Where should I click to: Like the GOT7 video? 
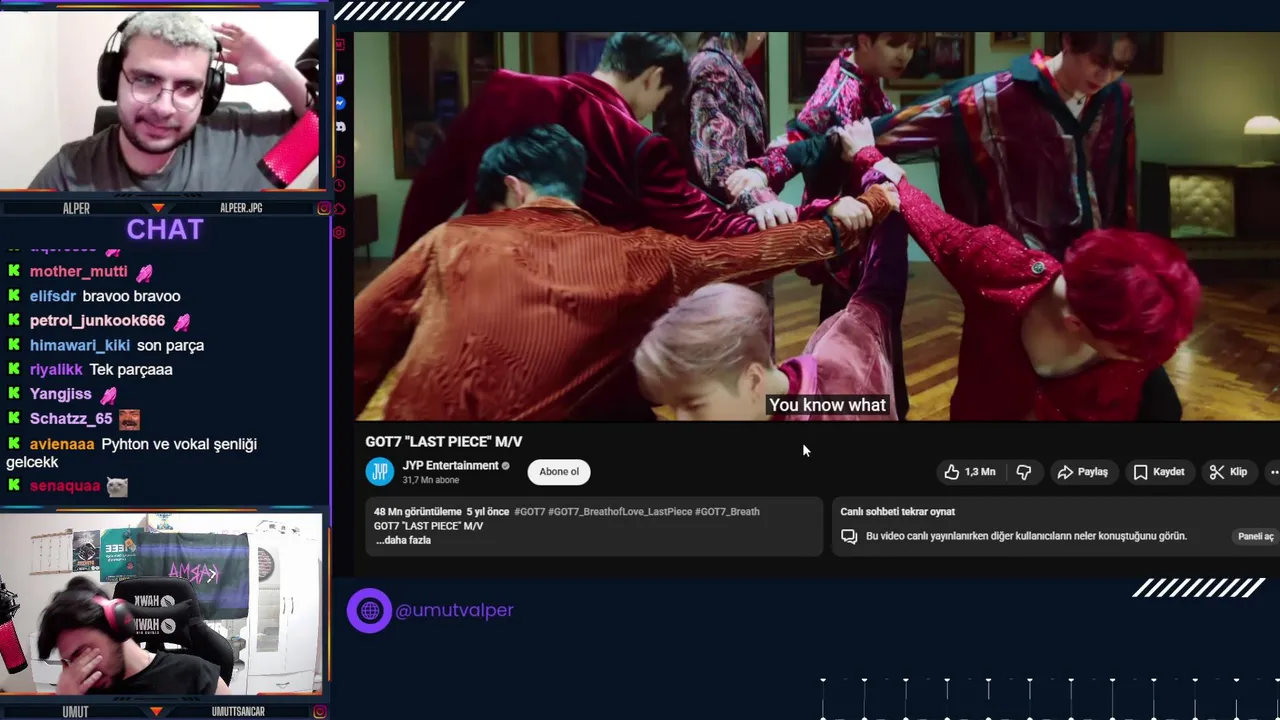[969, 472]
